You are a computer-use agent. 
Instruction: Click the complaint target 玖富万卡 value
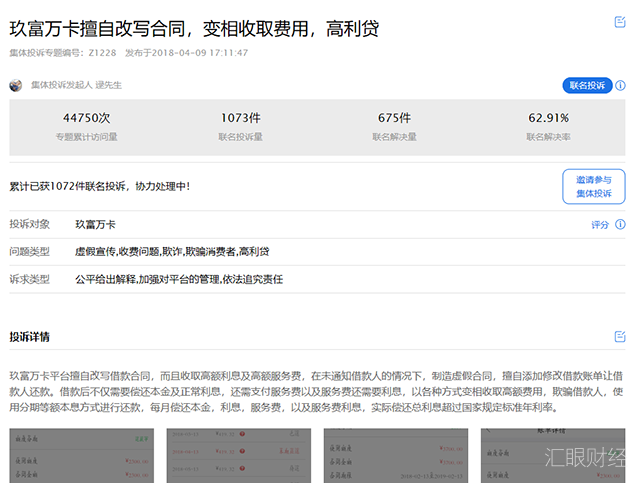click(96, 225)
